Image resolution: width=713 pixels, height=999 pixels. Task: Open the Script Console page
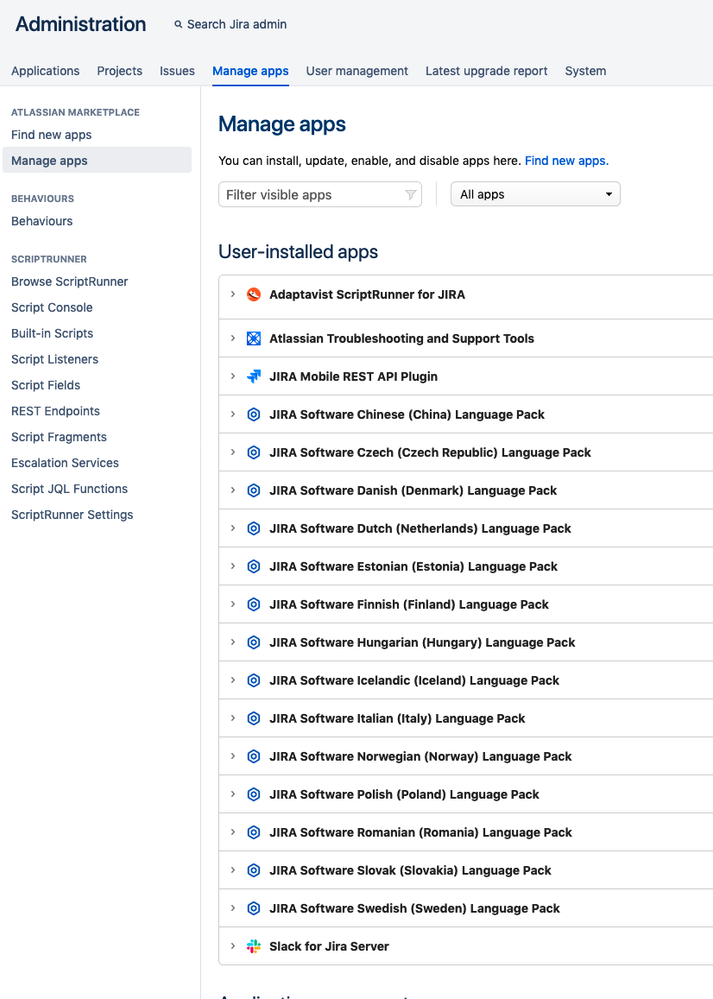pyautogui.click(x=52, y=308)
